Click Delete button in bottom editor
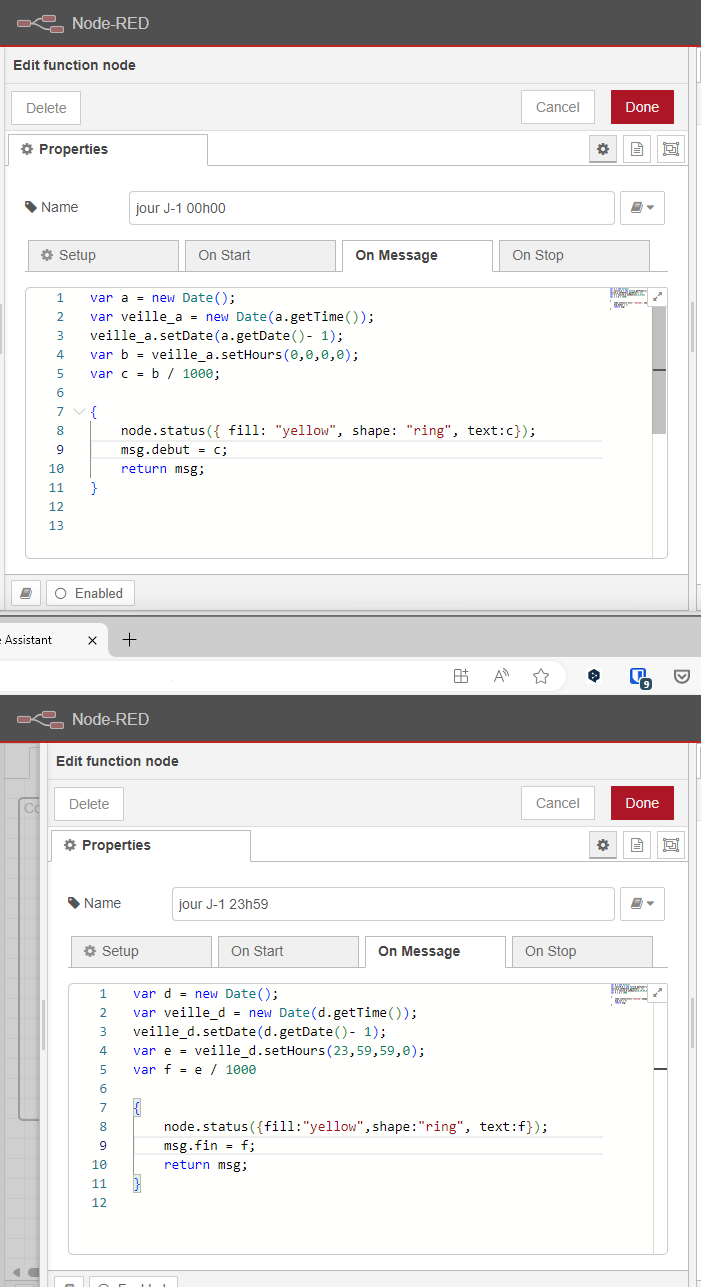This screenshot has height=1287, width=701. point(89,804)
